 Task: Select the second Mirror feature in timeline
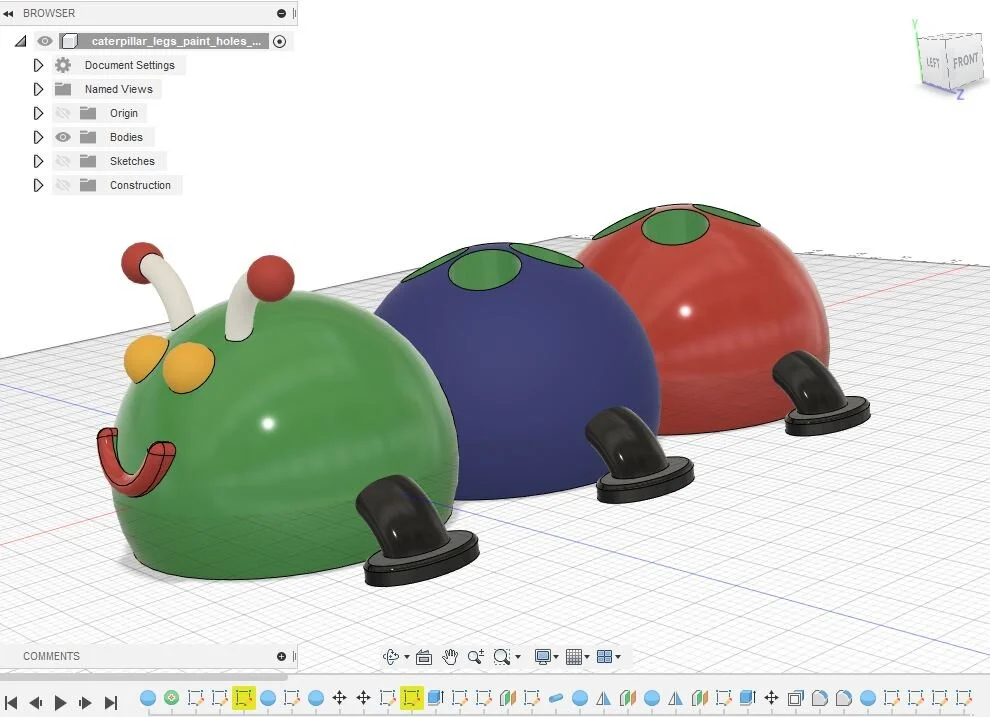[x=676, y=698]
